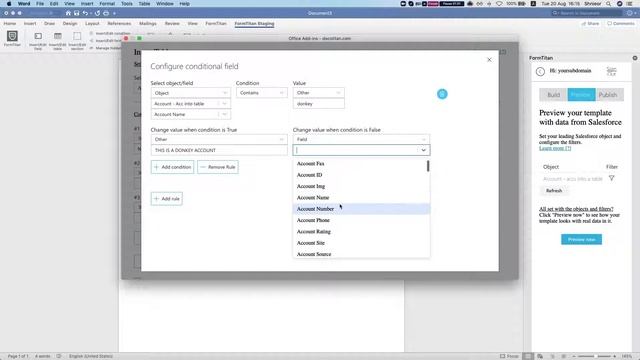640x360 pixels.
Task: Click the Comments button in Word
Action: click(620, 24)
